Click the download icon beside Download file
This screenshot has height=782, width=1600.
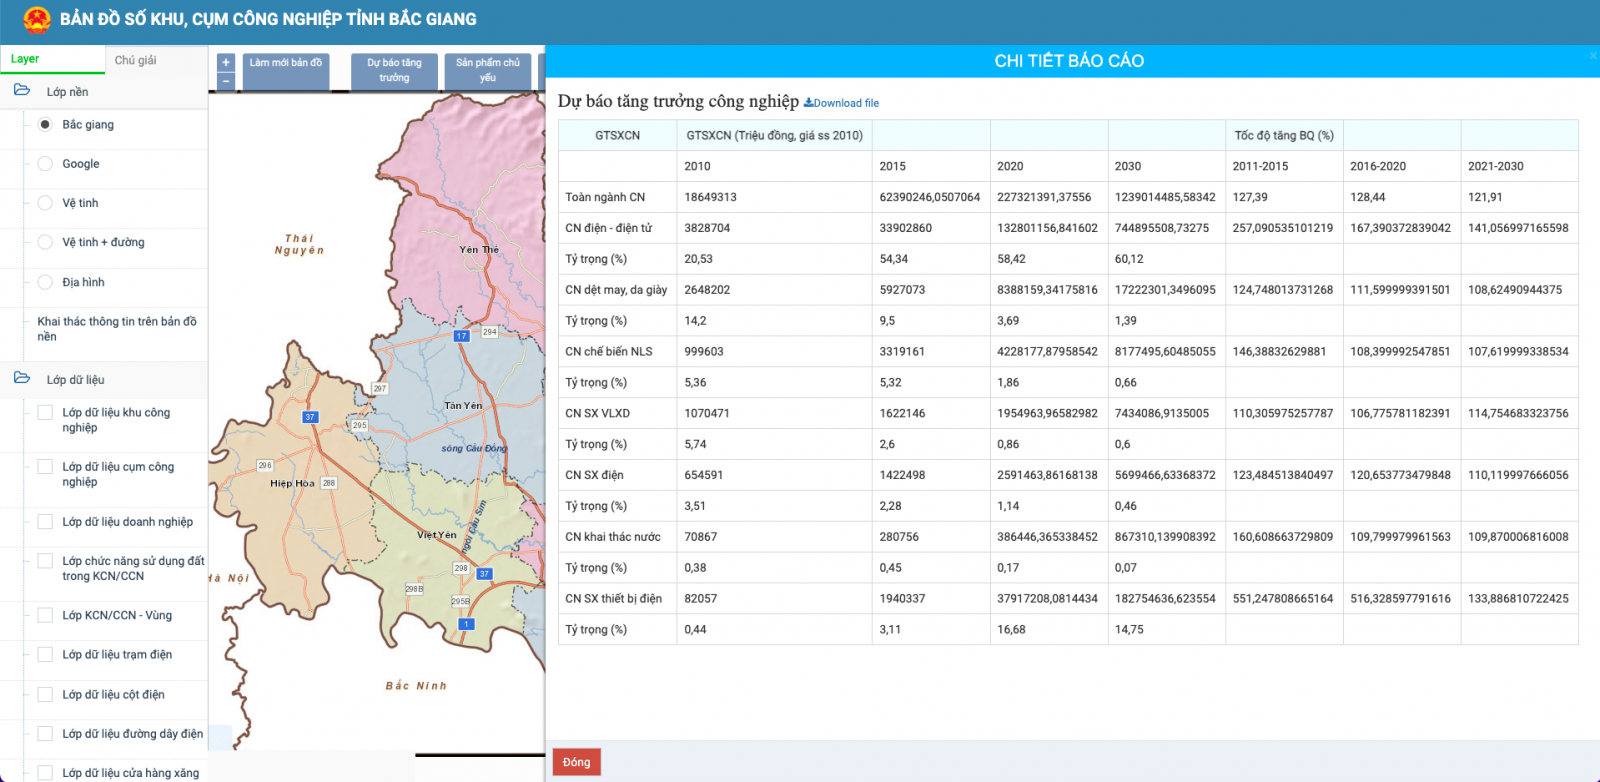point(808,103)
